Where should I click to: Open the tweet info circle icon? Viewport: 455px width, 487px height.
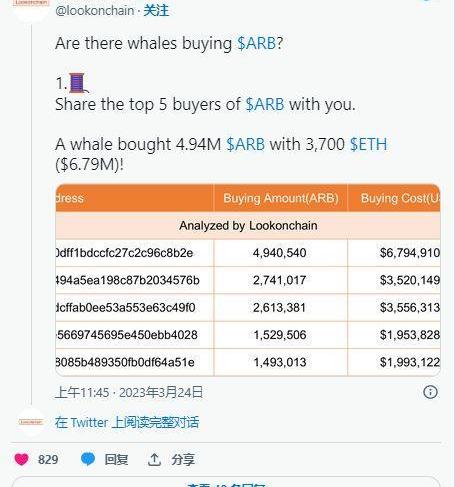pos(430,392)
